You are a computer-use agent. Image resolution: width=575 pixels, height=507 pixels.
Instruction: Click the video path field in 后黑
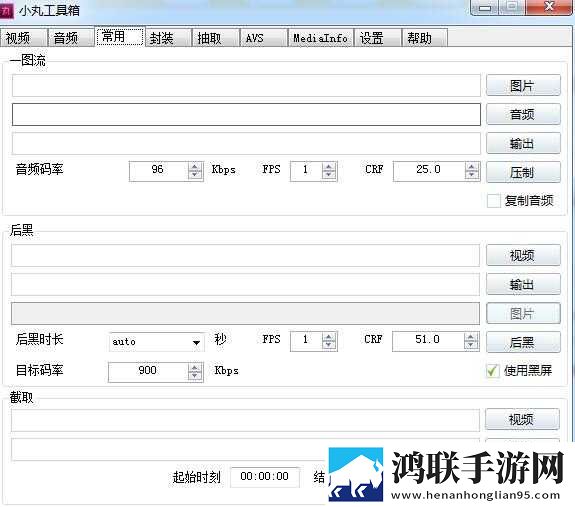[x=245, y=255]
